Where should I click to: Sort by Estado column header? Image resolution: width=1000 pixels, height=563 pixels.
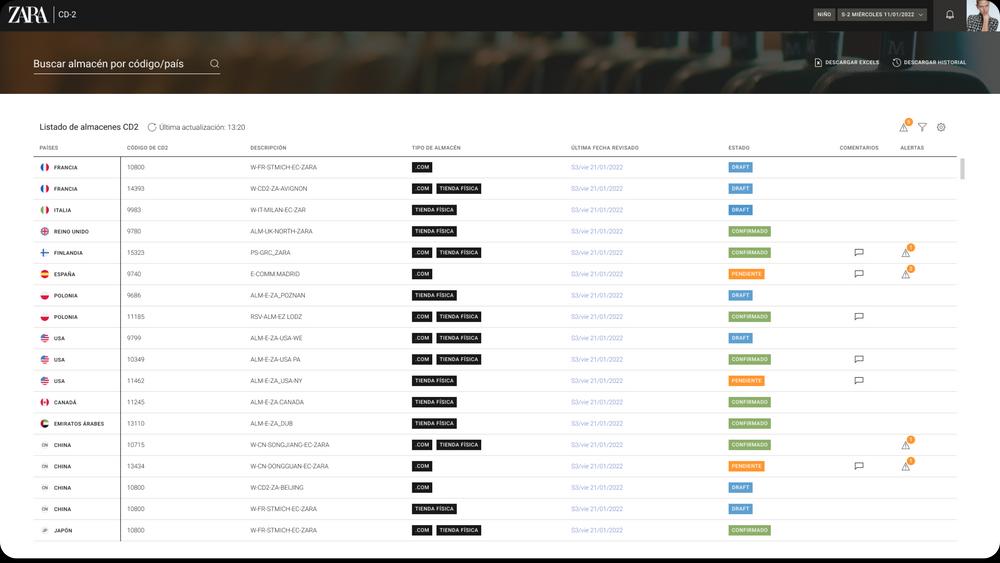tap(739, 147)
